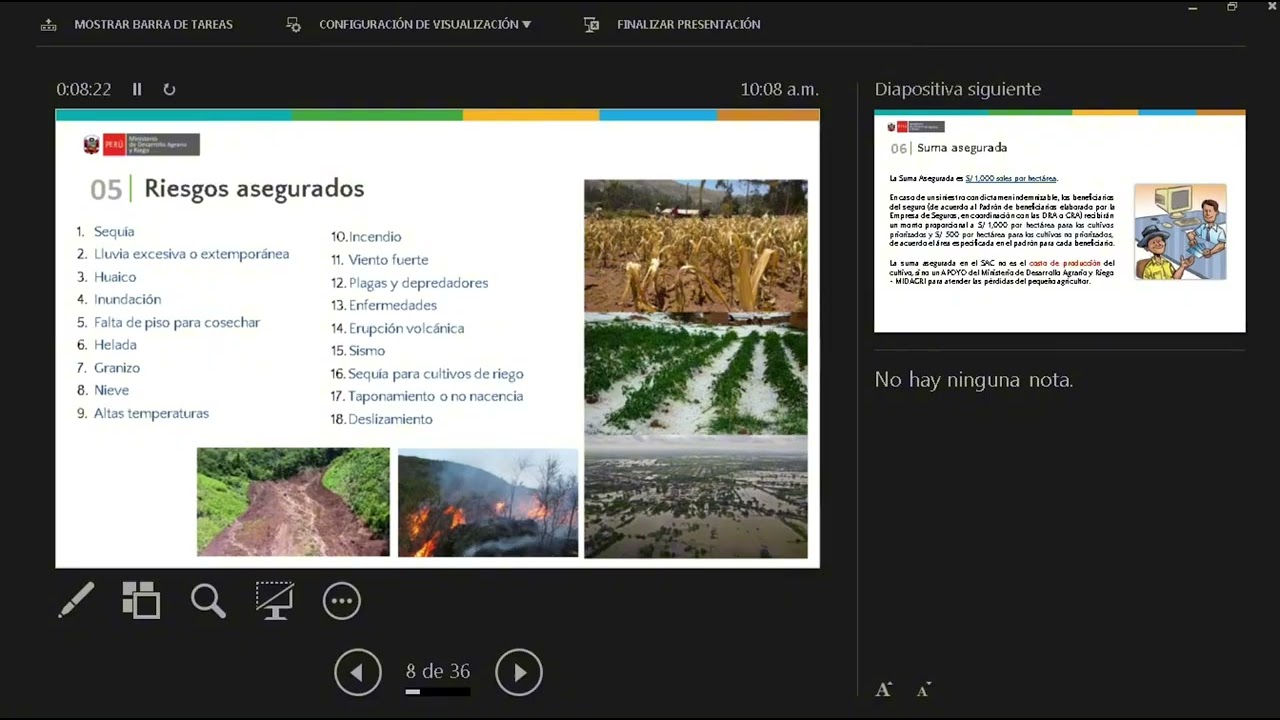Increase the notes text size

coord(884,689)
